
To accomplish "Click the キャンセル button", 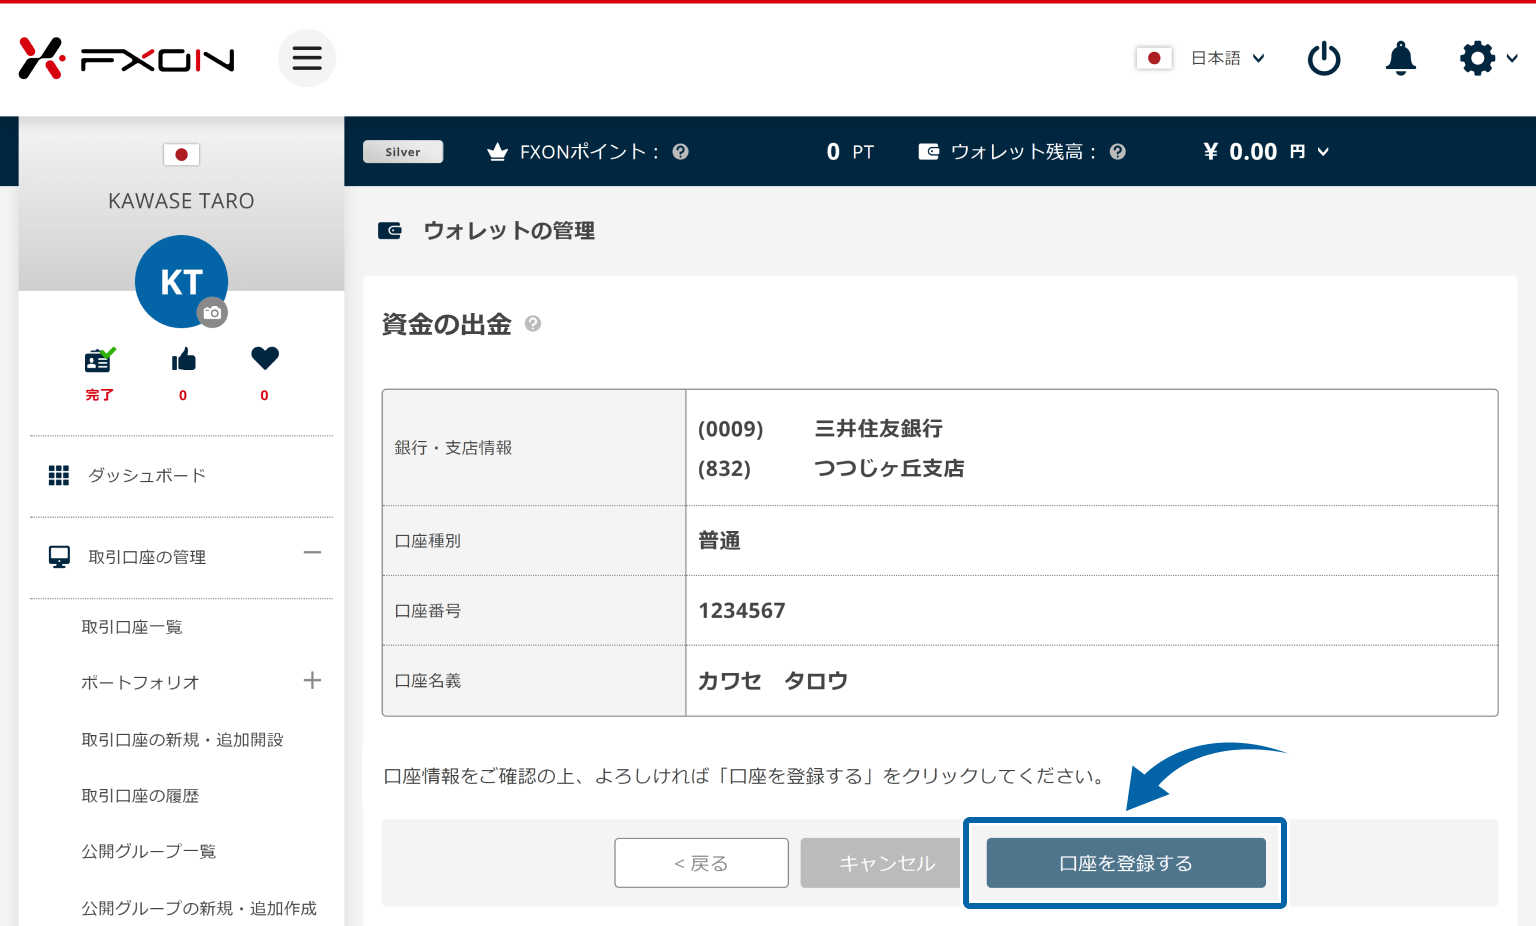I will pyautogui.click(x=880, y=863).
